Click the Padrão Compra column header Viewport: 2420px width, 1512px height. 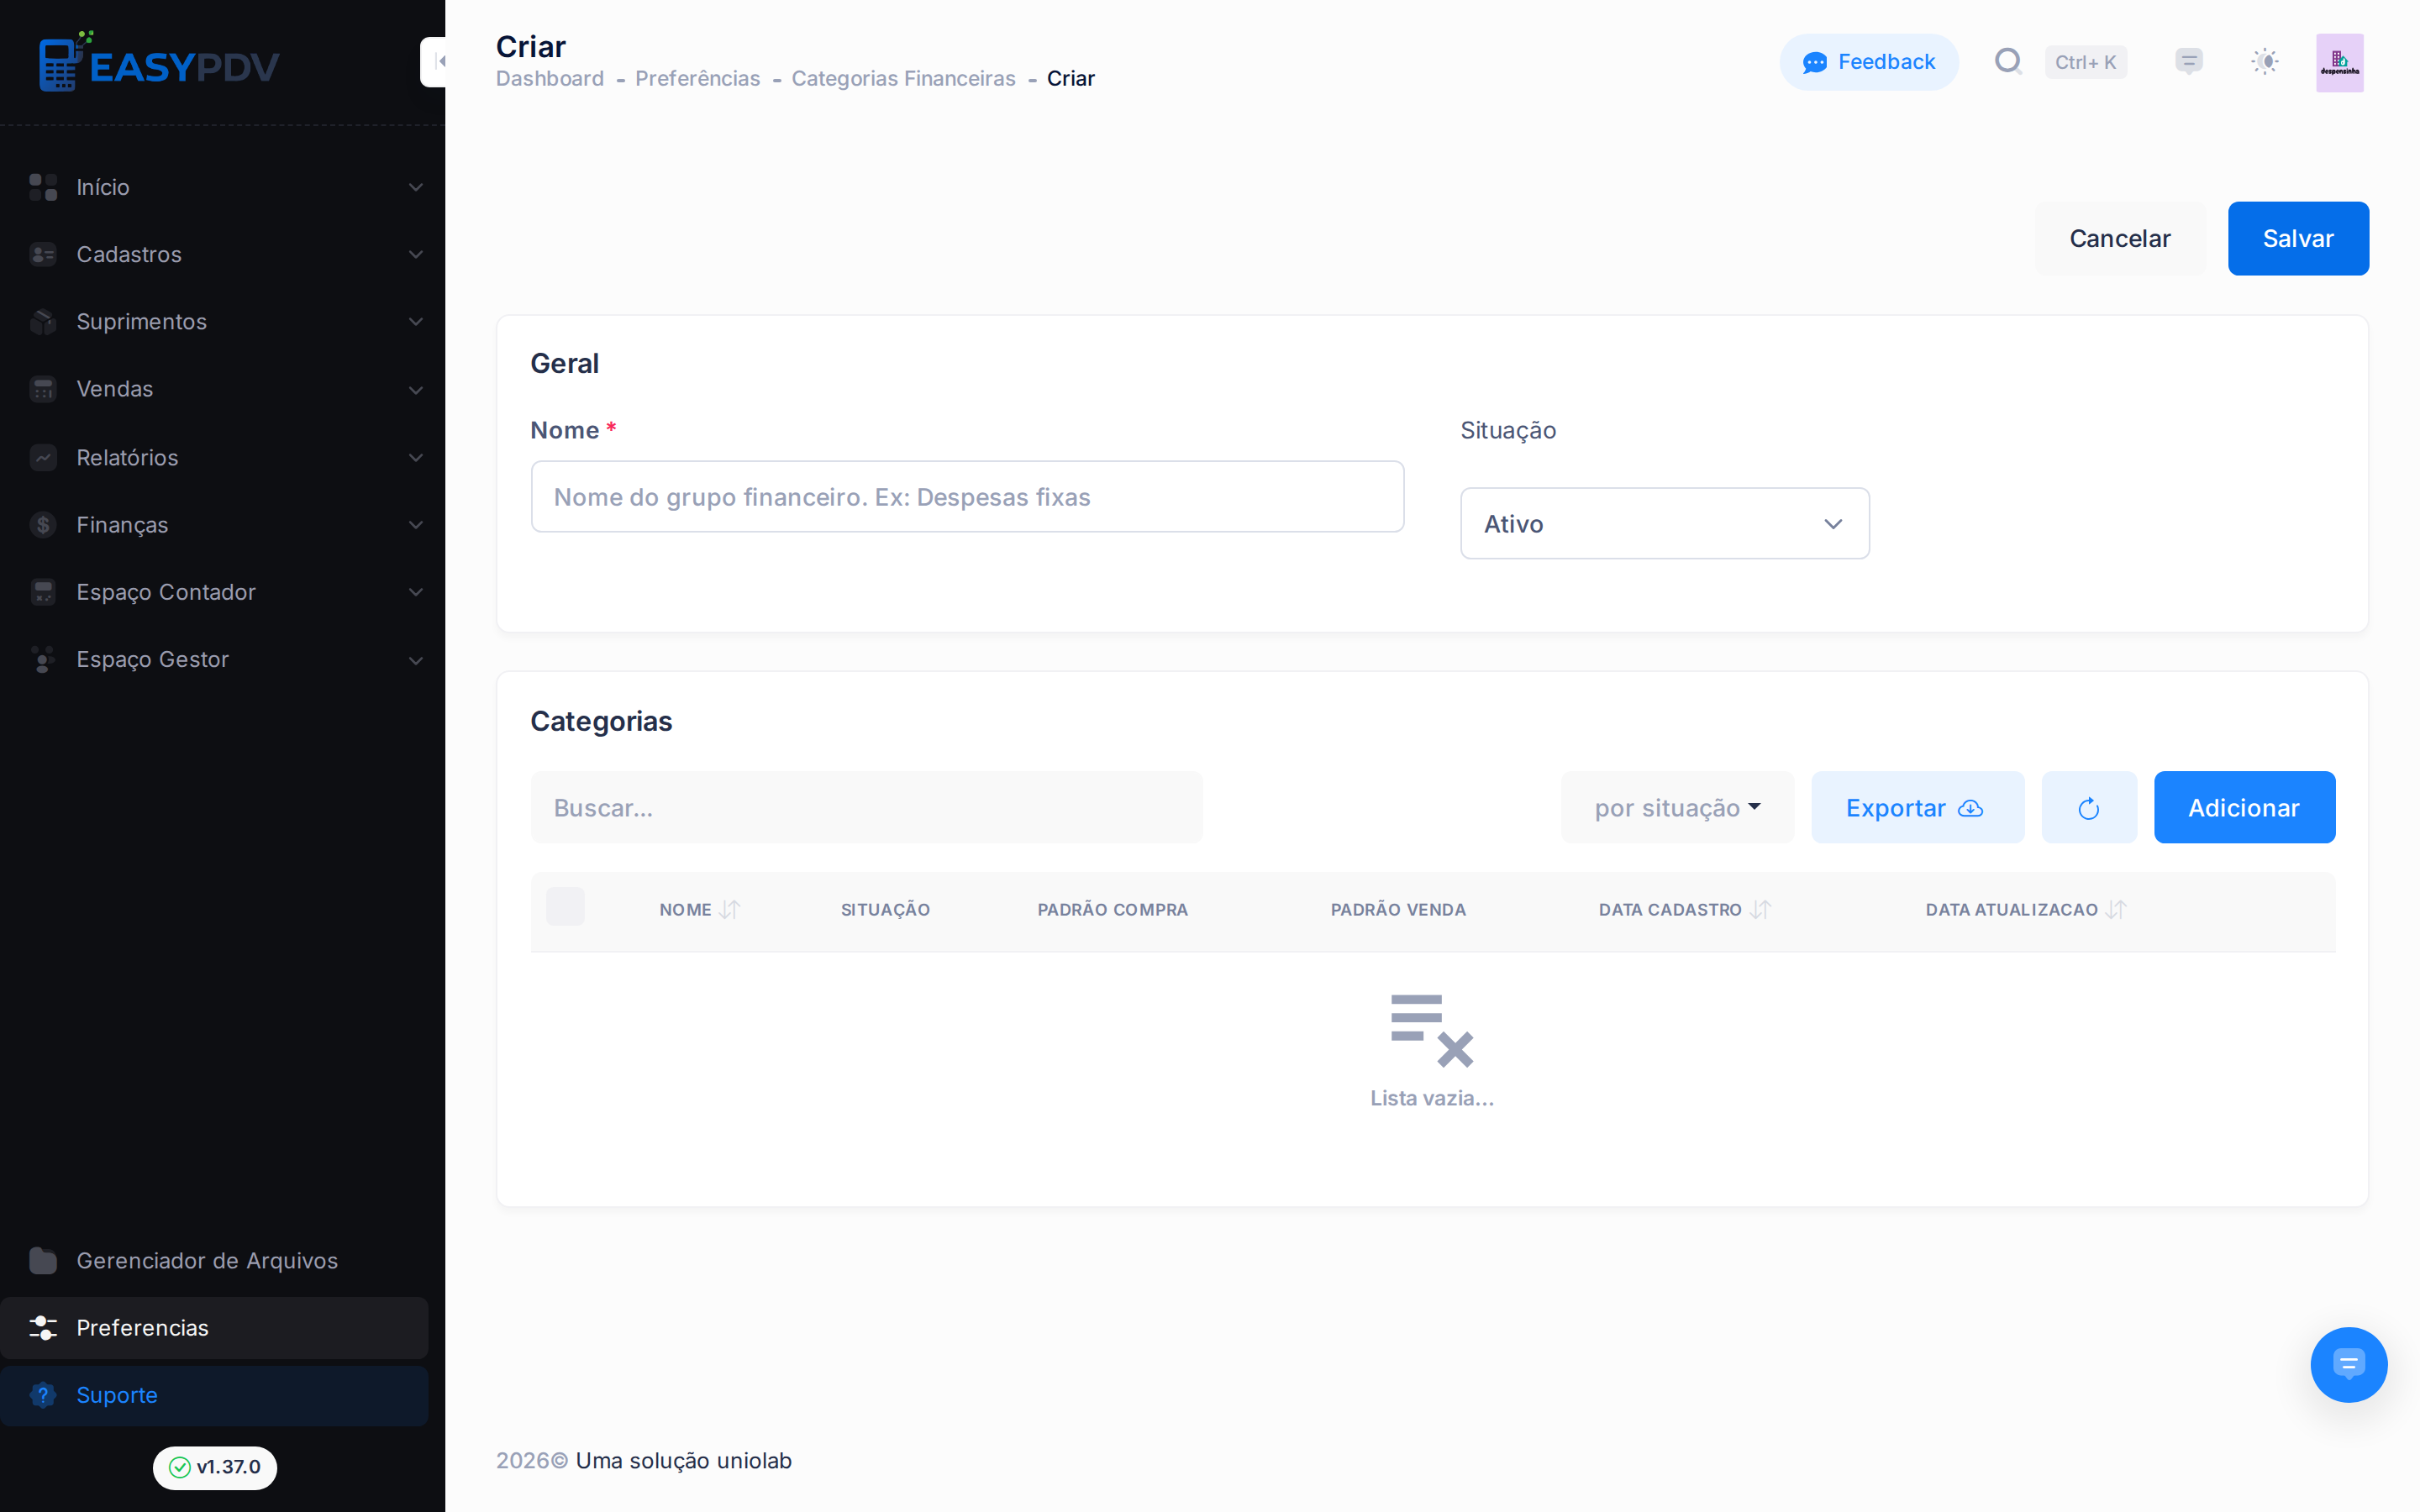tap(1112, 909)
